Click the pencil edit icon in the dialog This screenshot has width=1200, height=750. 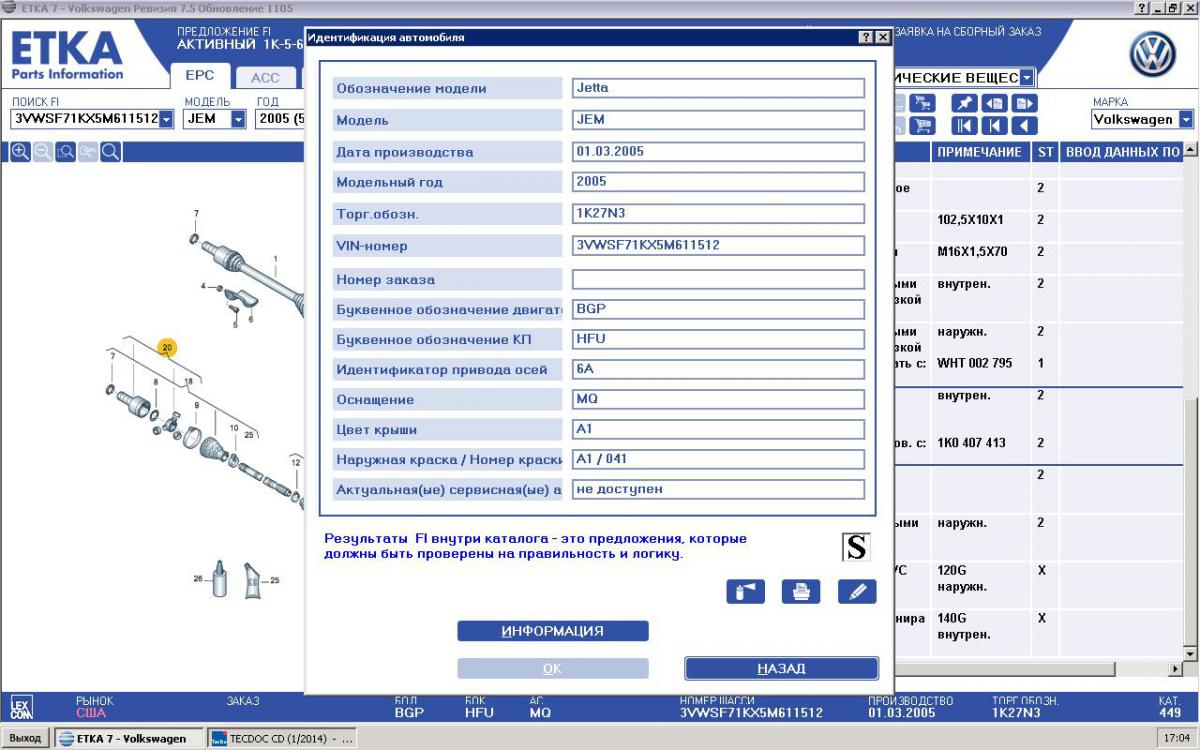click(857, 591)
